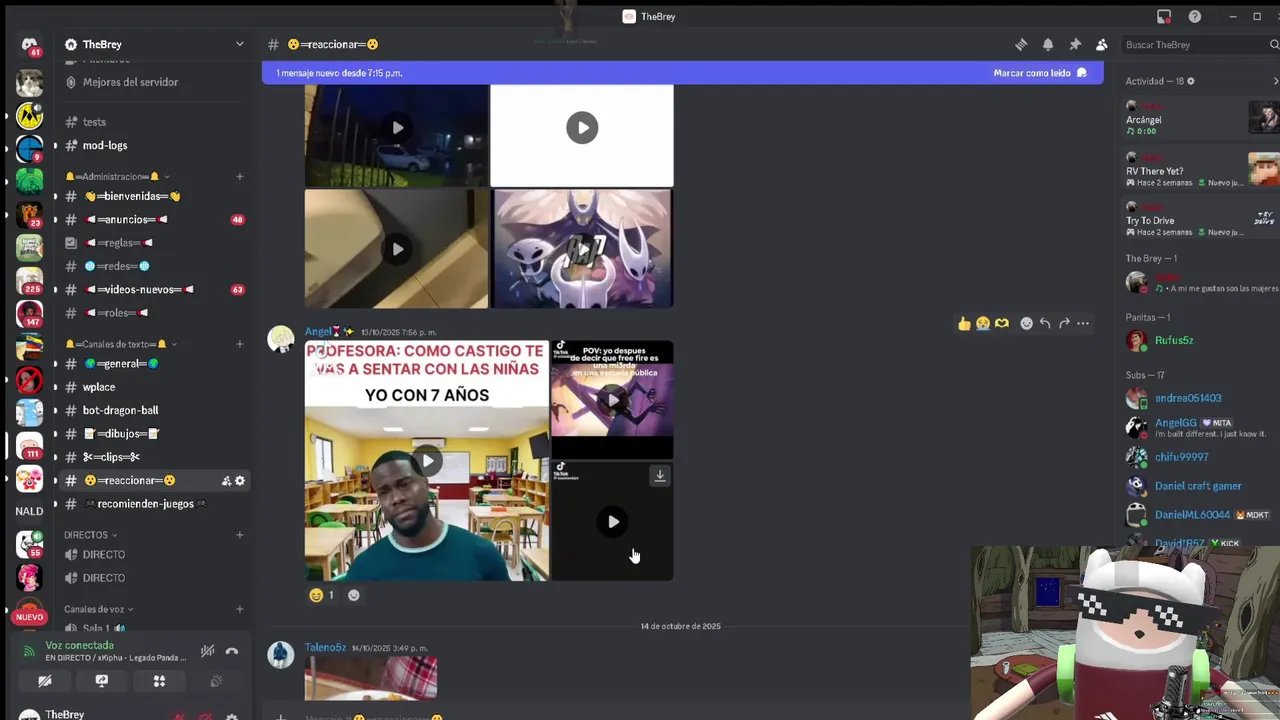Viewport: 1280px width, 720px height.
Task: Add reaction next to laughing emoji
Action: point(353,595)
